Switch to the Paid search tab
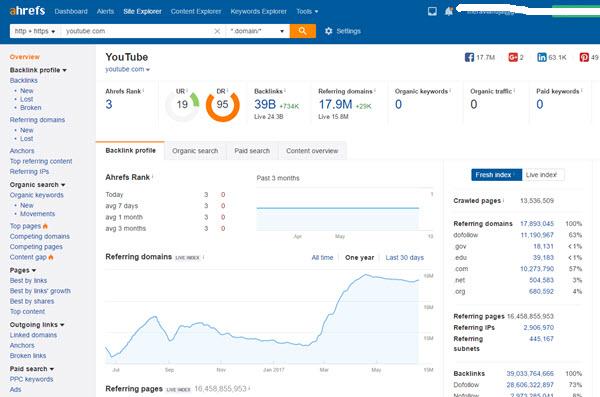 coord(252,151)
